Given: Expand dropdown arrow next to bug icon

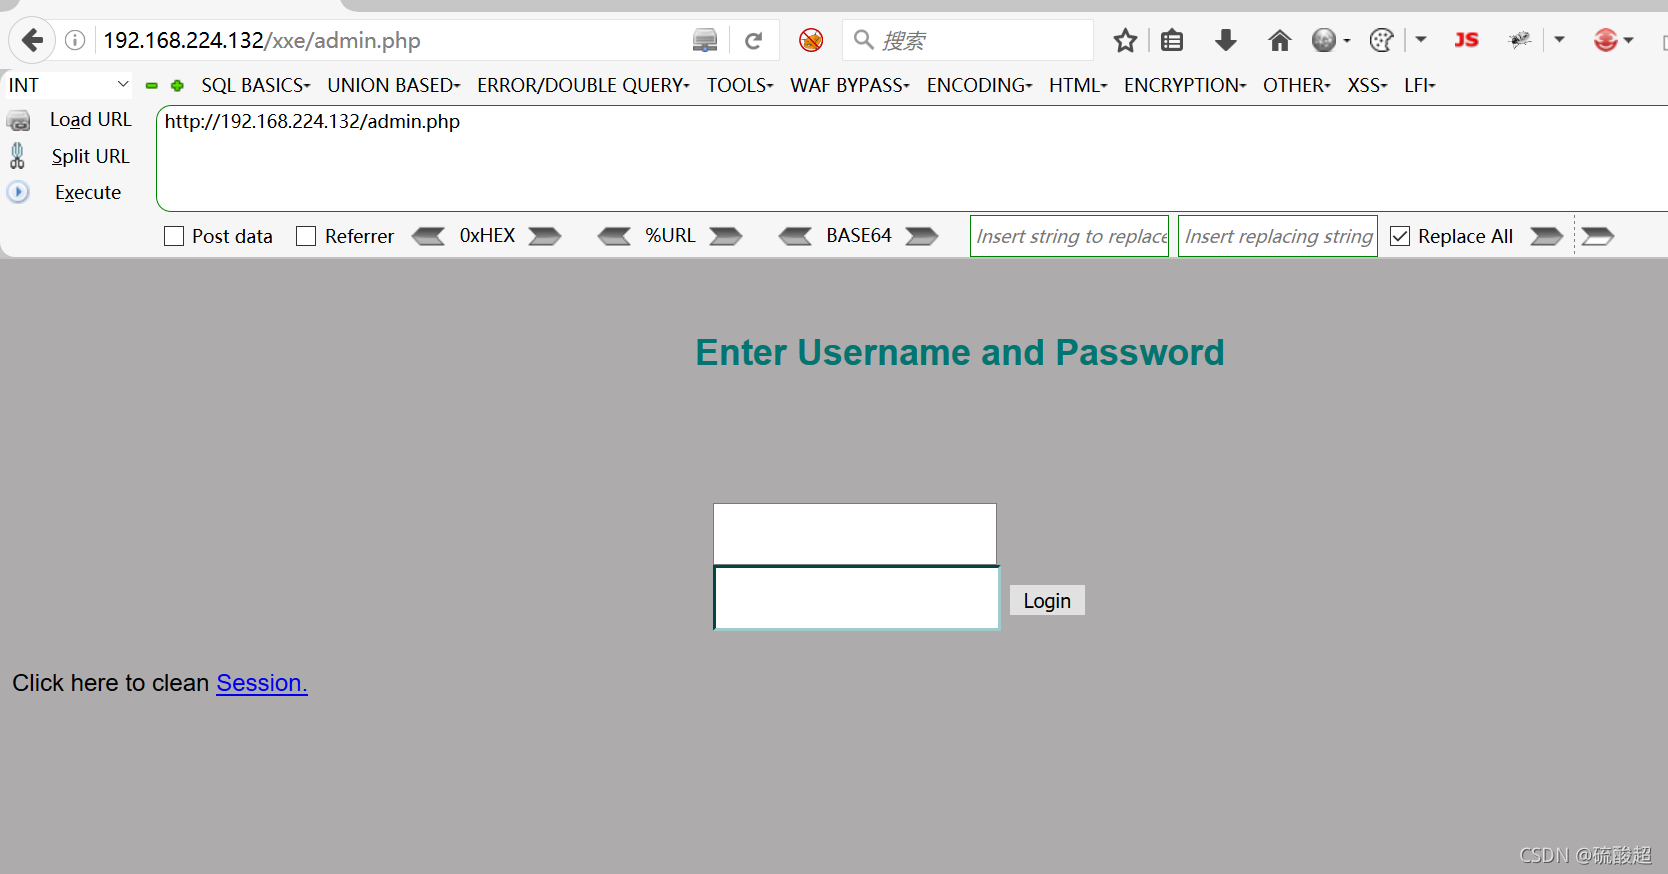Looking at the screenshot, I should pos(1559,40).
